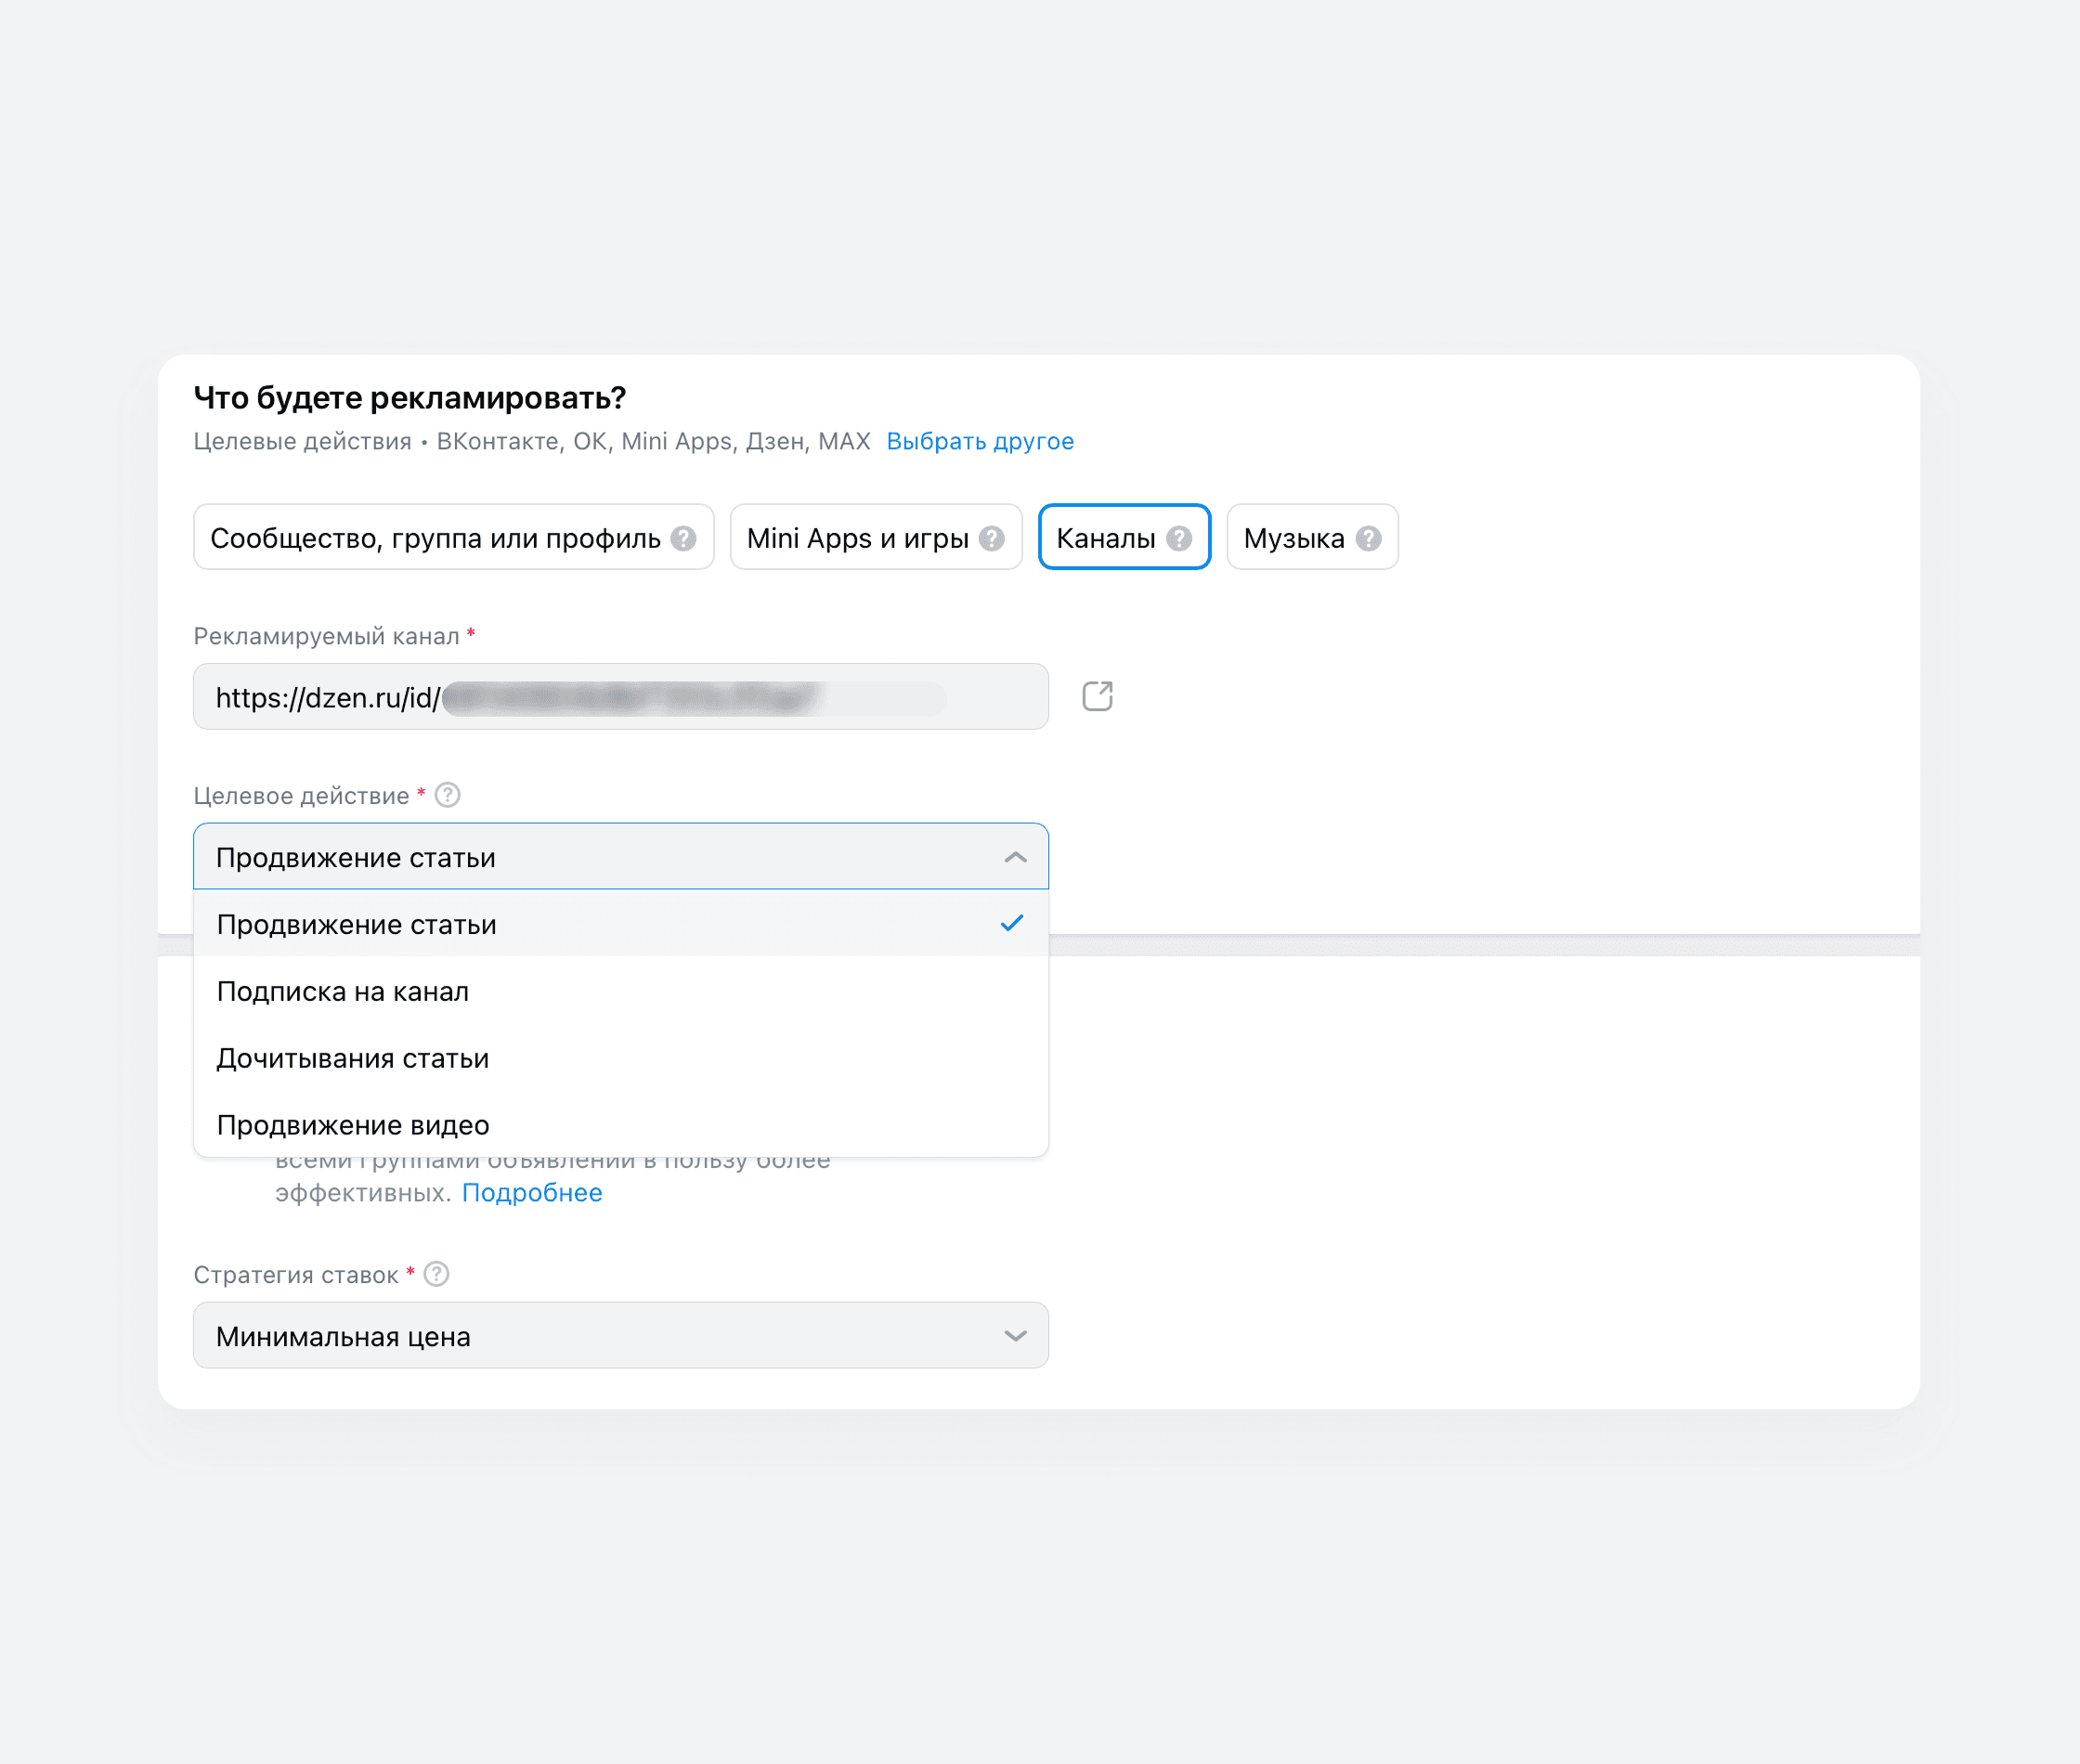Open the Выбрать другое link

tap(979, 442)
